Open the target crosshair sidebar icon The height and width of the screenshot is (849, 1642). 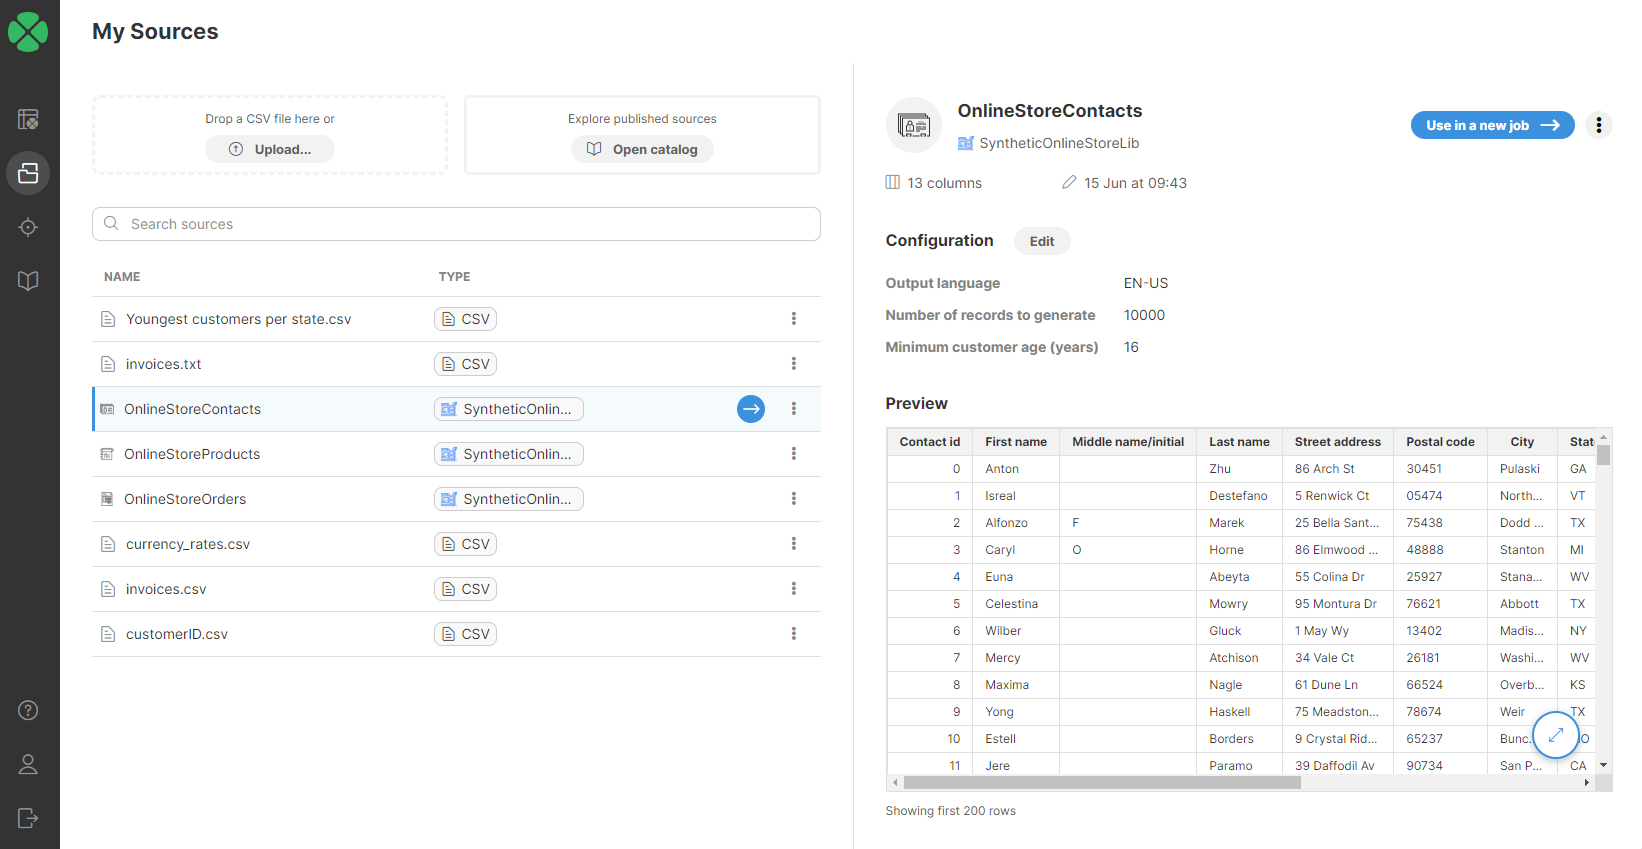(x=28, y=227)
